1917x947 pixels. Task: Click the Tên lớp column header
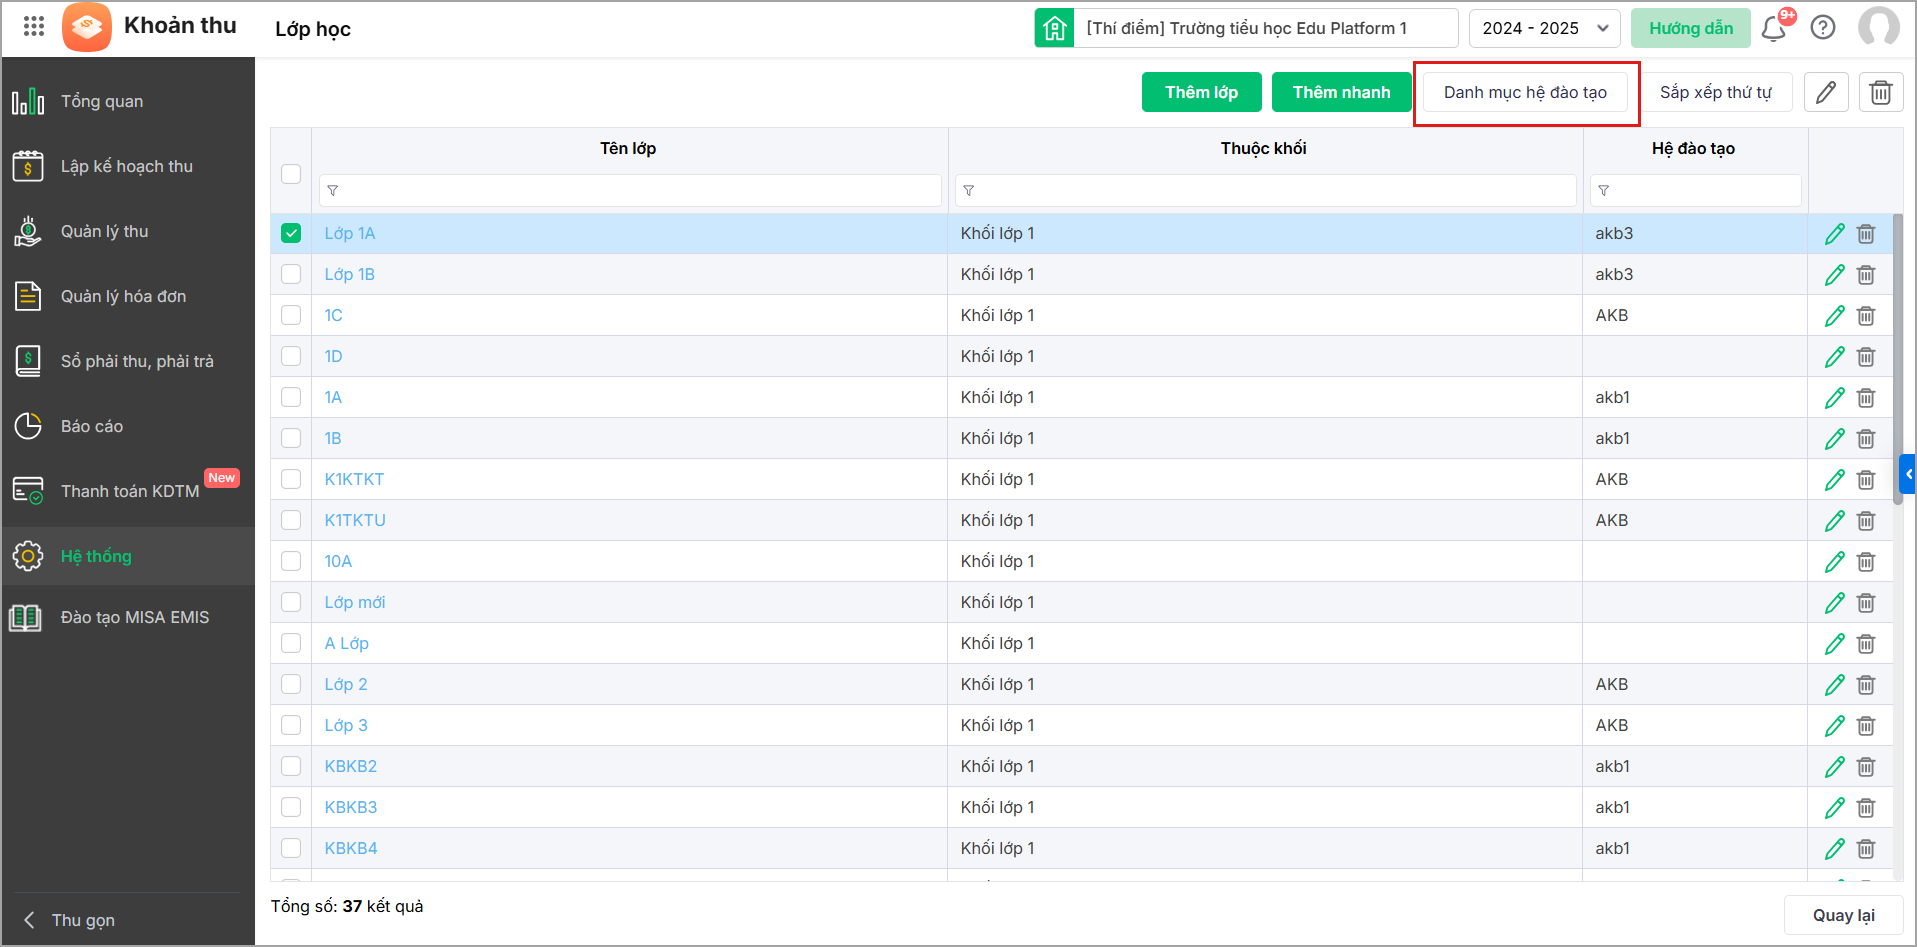click(x=628, y=148)
